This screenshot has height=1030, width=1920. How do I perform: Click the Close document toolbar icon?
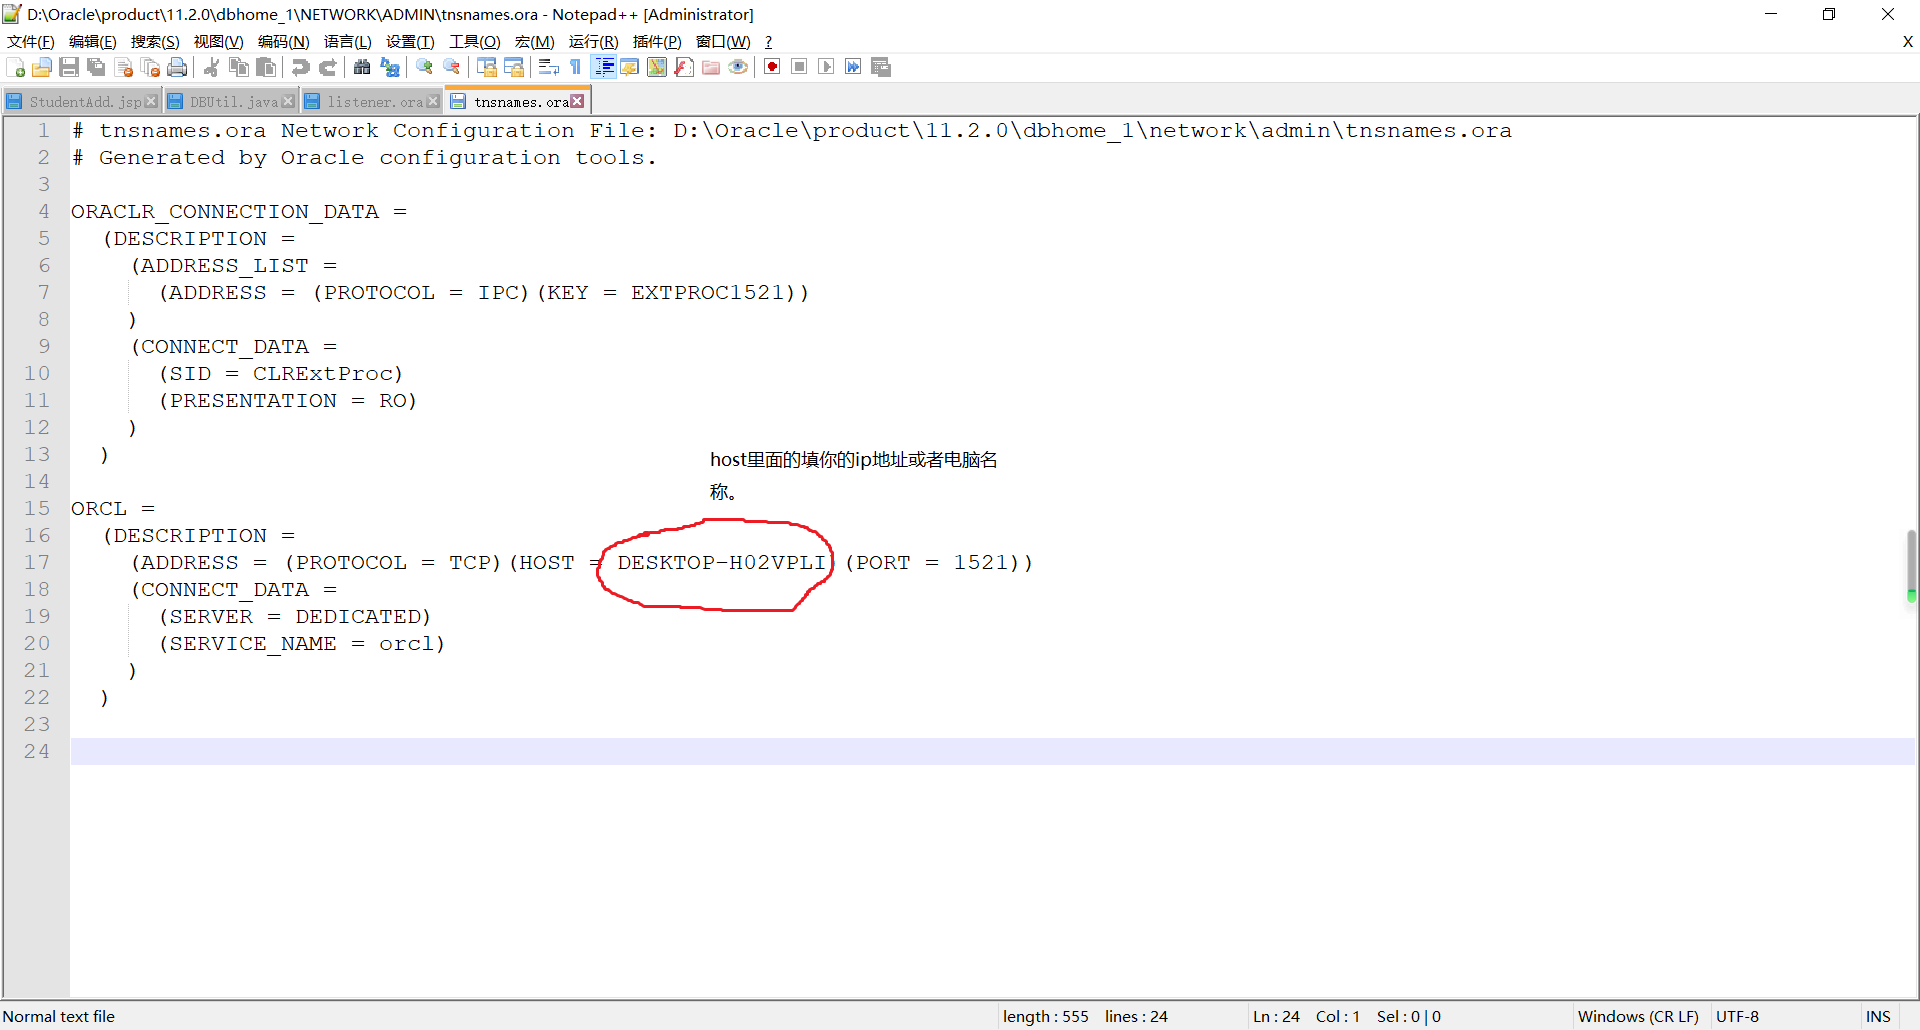(x=123, y=67)
